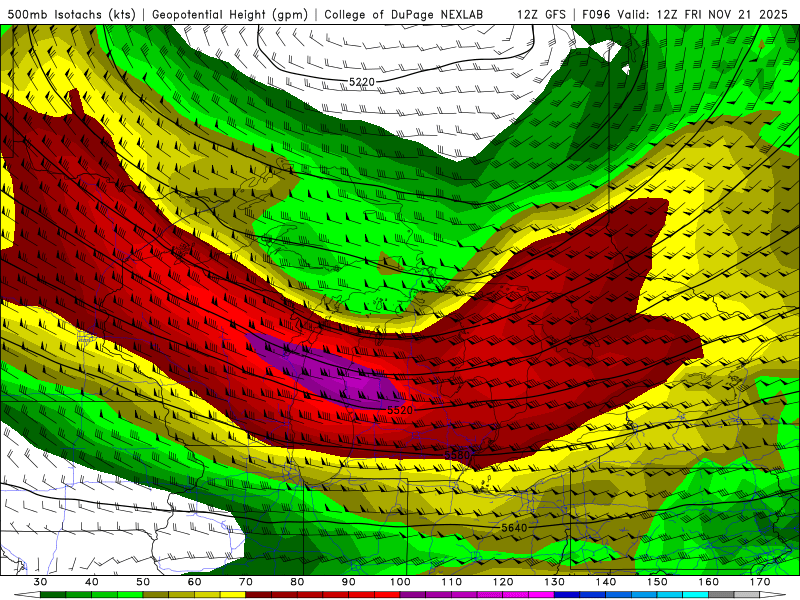Click the 'F096' forecast hour text
Screen dimensions: 800x600
[x=596, y=14]
